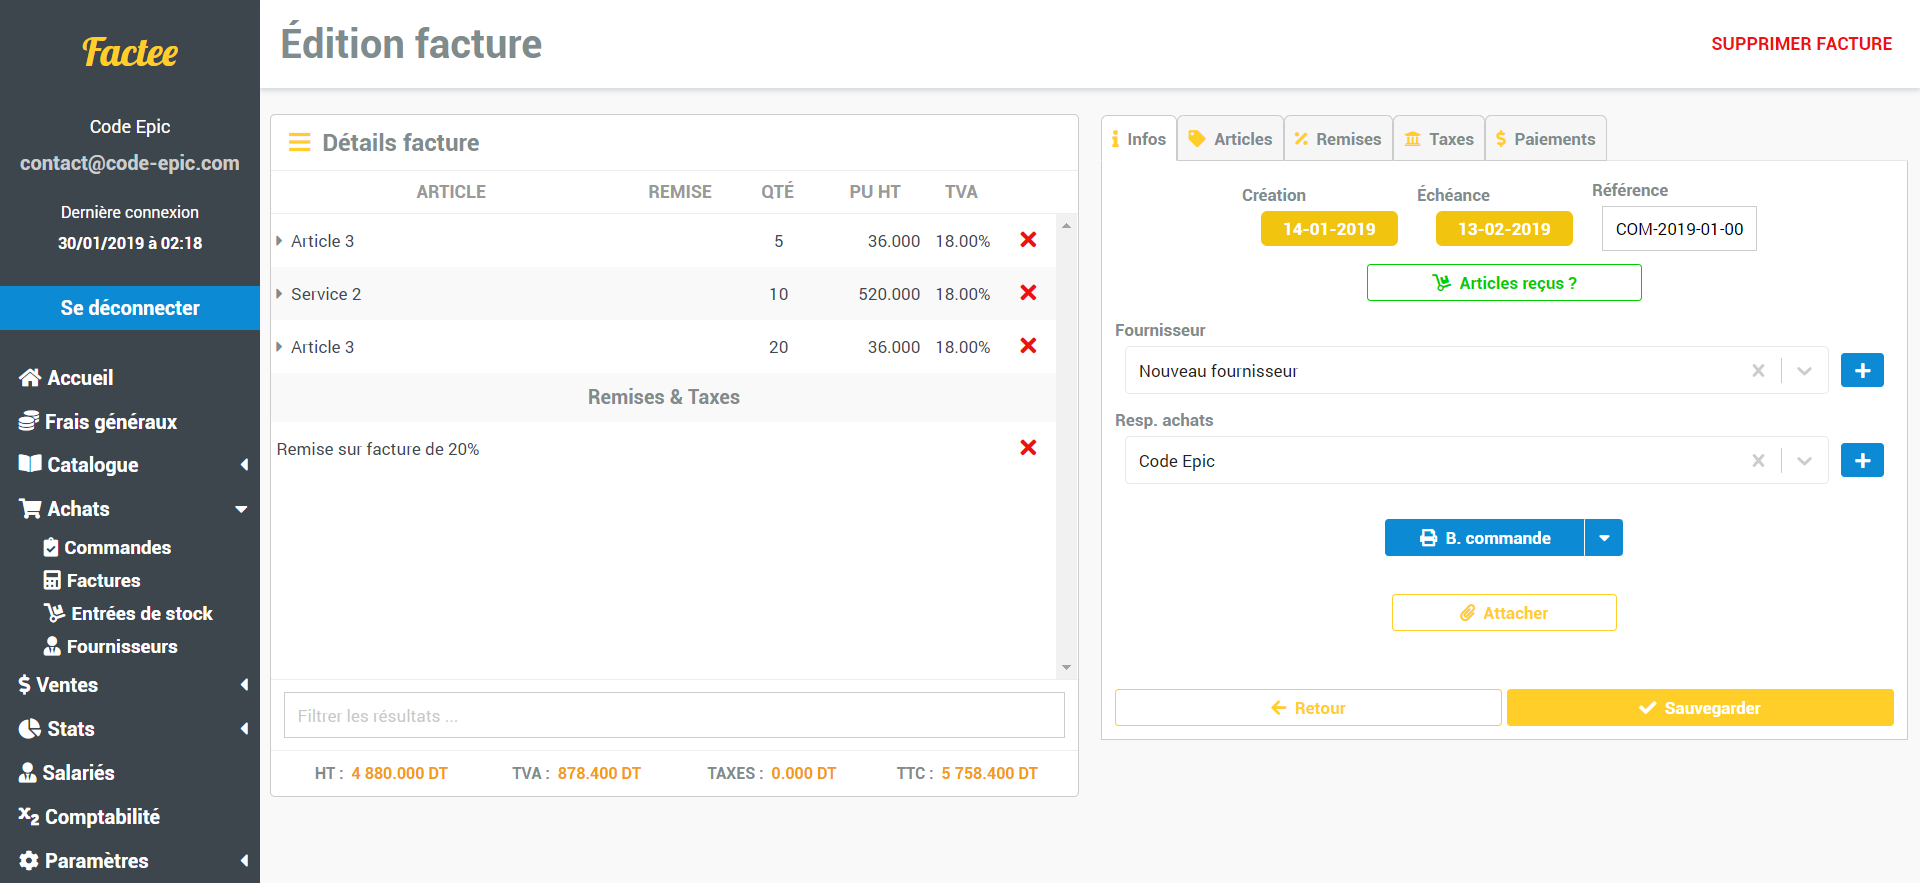Expand the Service 2 row details
This screenshot has height=883, width=1920.
[x=279, y=294]
